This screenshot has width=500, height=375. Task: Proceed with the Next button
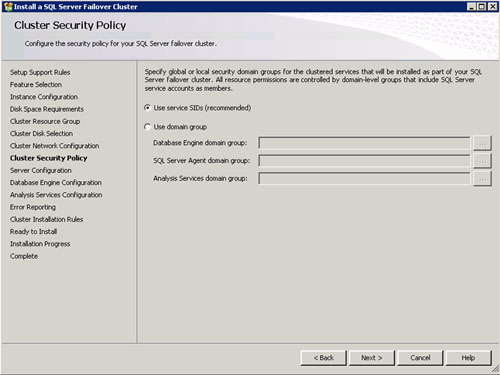[371, 358]
